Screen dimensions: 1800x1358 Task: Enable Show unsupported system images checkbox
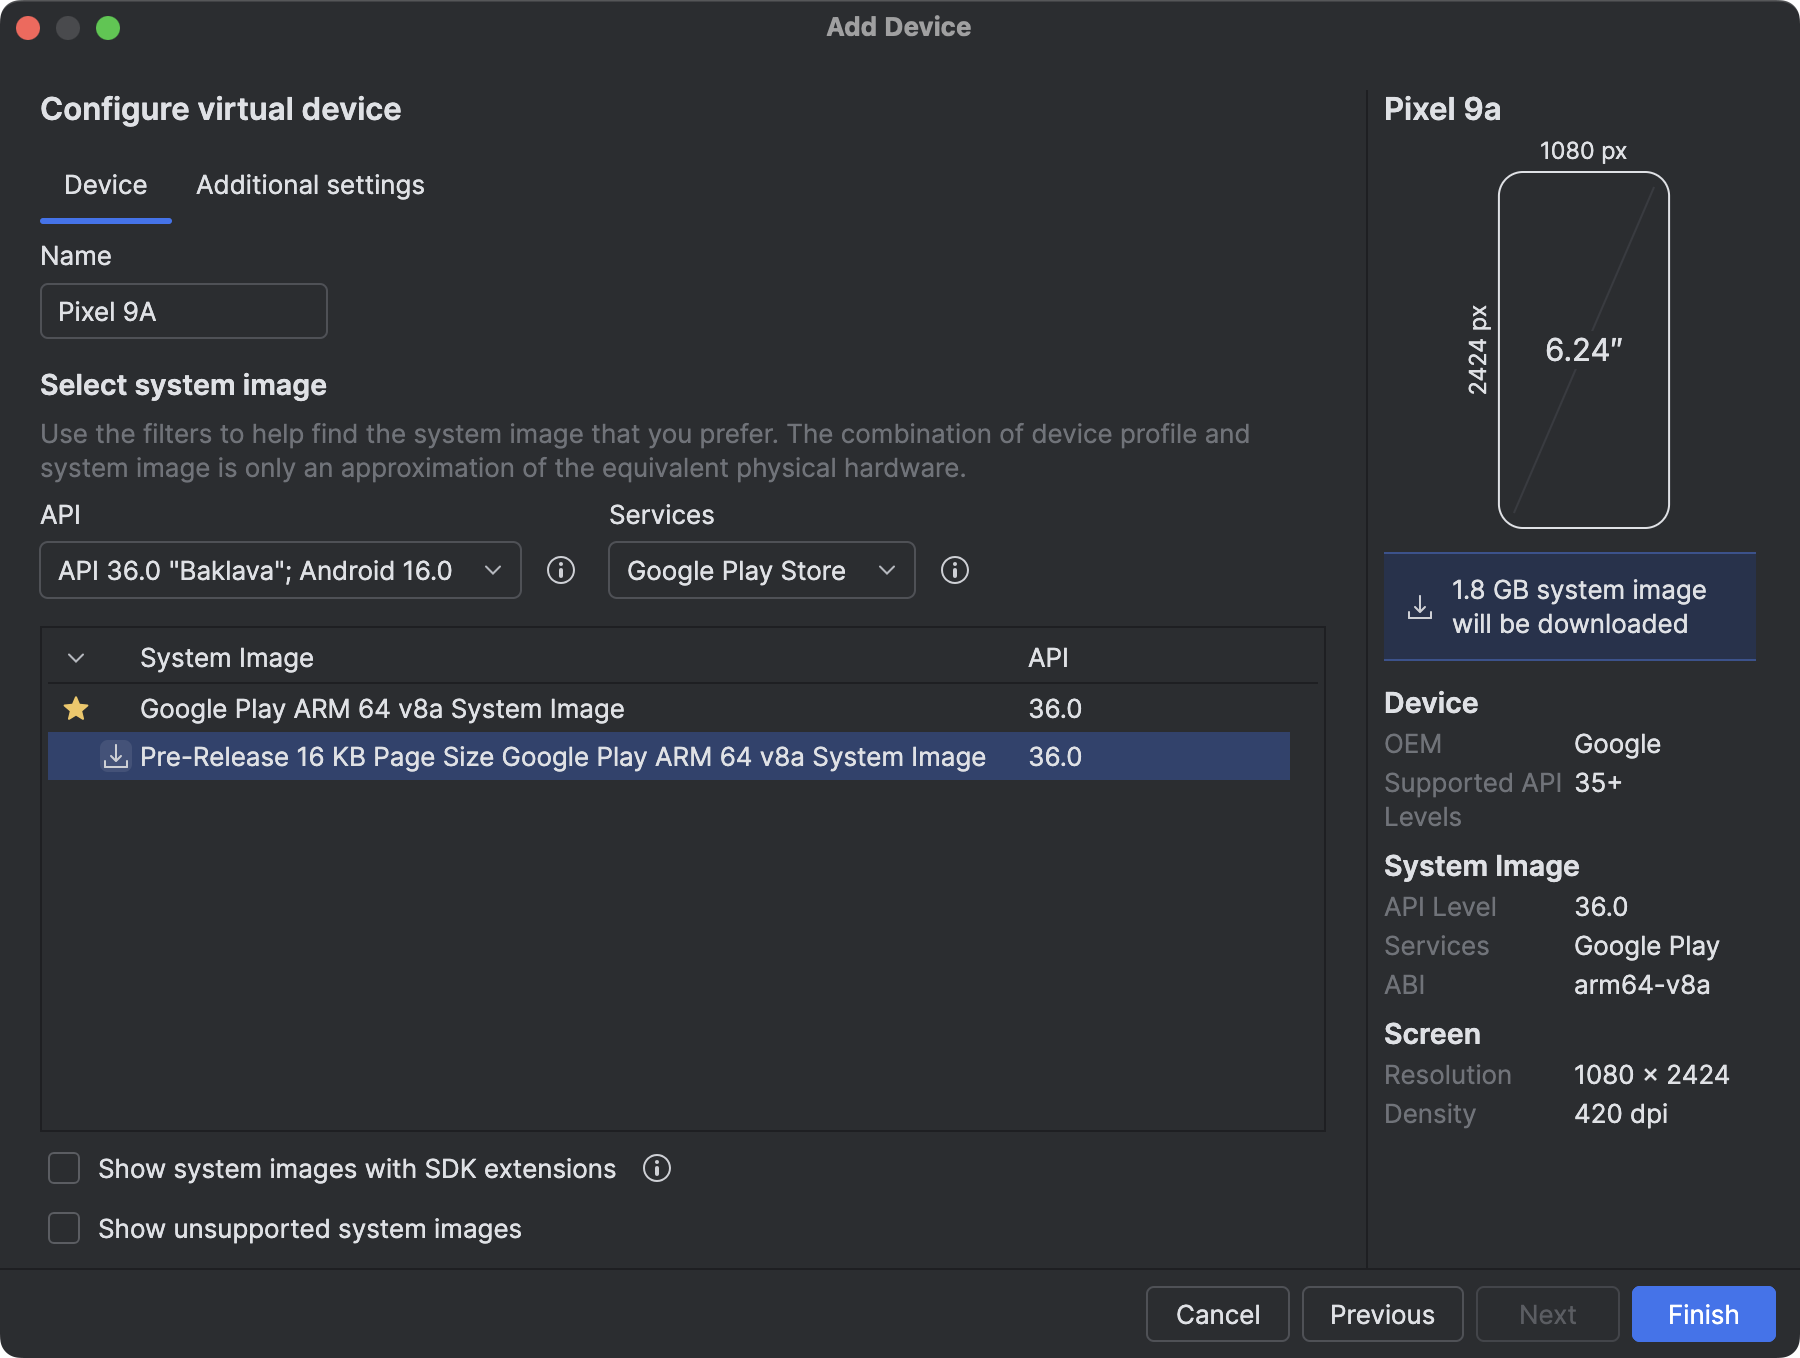(x=65, y=1228)
